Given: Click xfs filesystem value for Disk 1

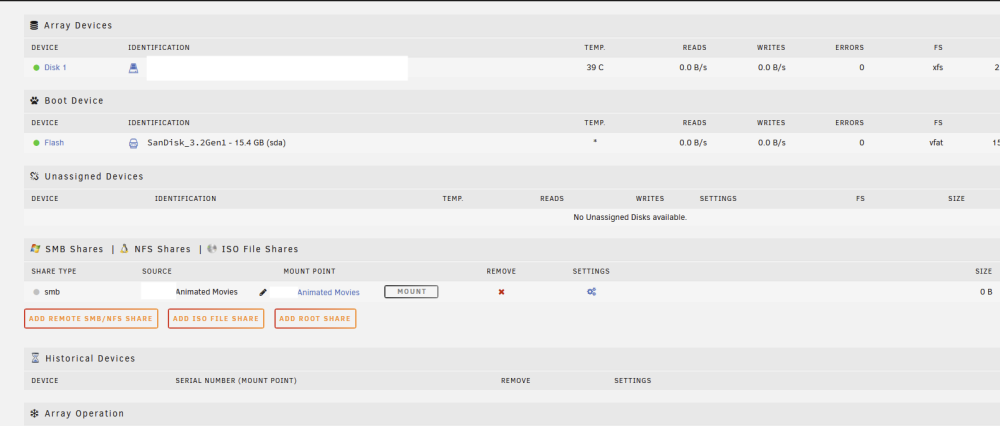Looking at the screenshot, I should [x=938, y=68].
